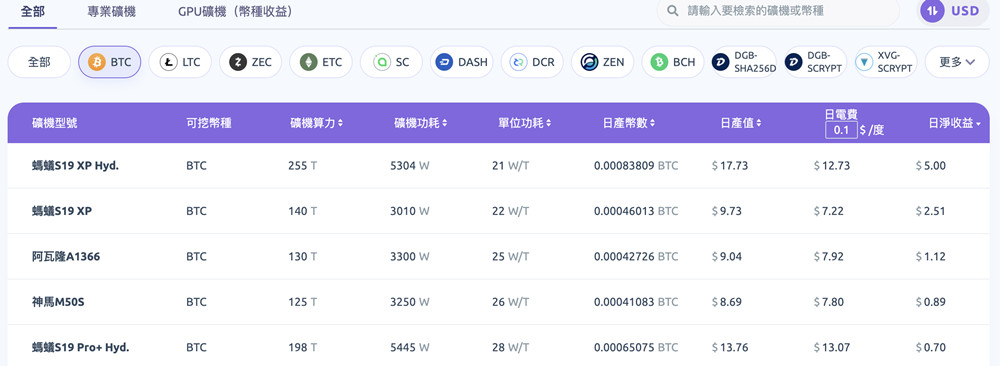
Task: Open the GPU礦機（幣種收益）tab
Action: (x=235, y=11)
